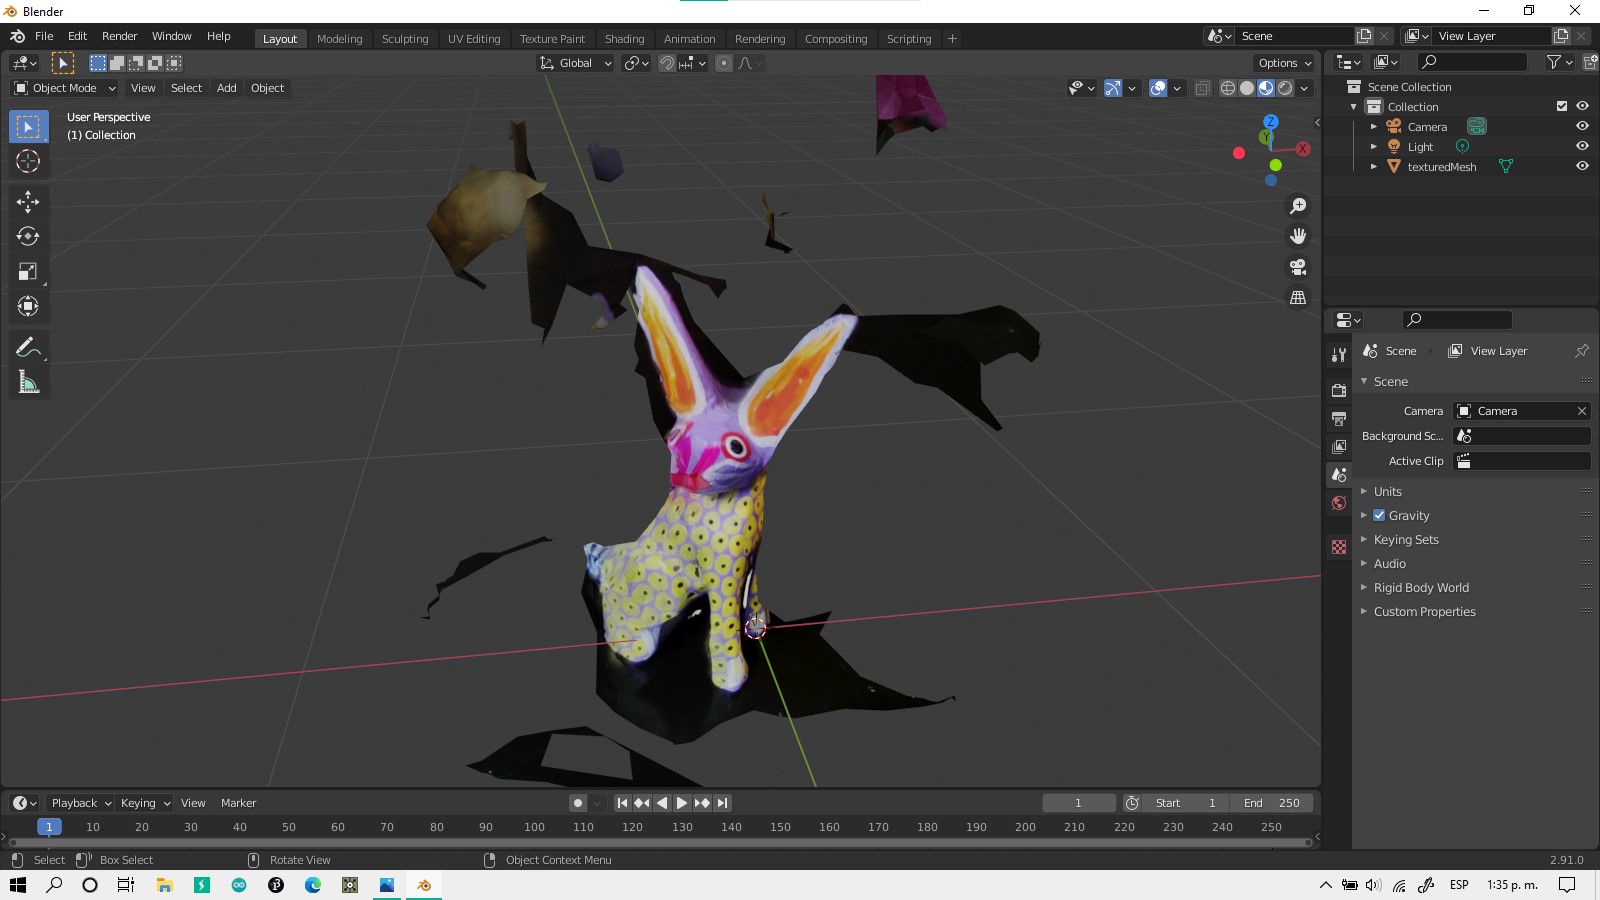Viewport: 1600px width, 900px height.
Task: Toggle camera view in the viewport
Action: click(x=1298, y=267)
